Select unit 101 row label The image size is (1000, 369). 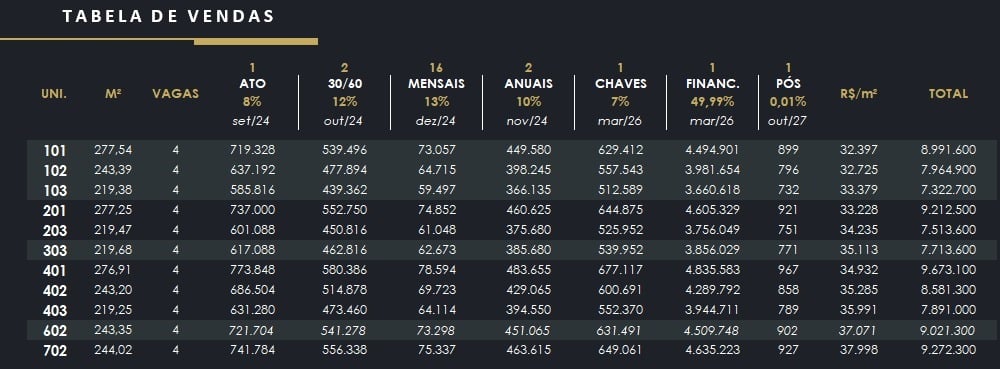click(x=54, y=151)
